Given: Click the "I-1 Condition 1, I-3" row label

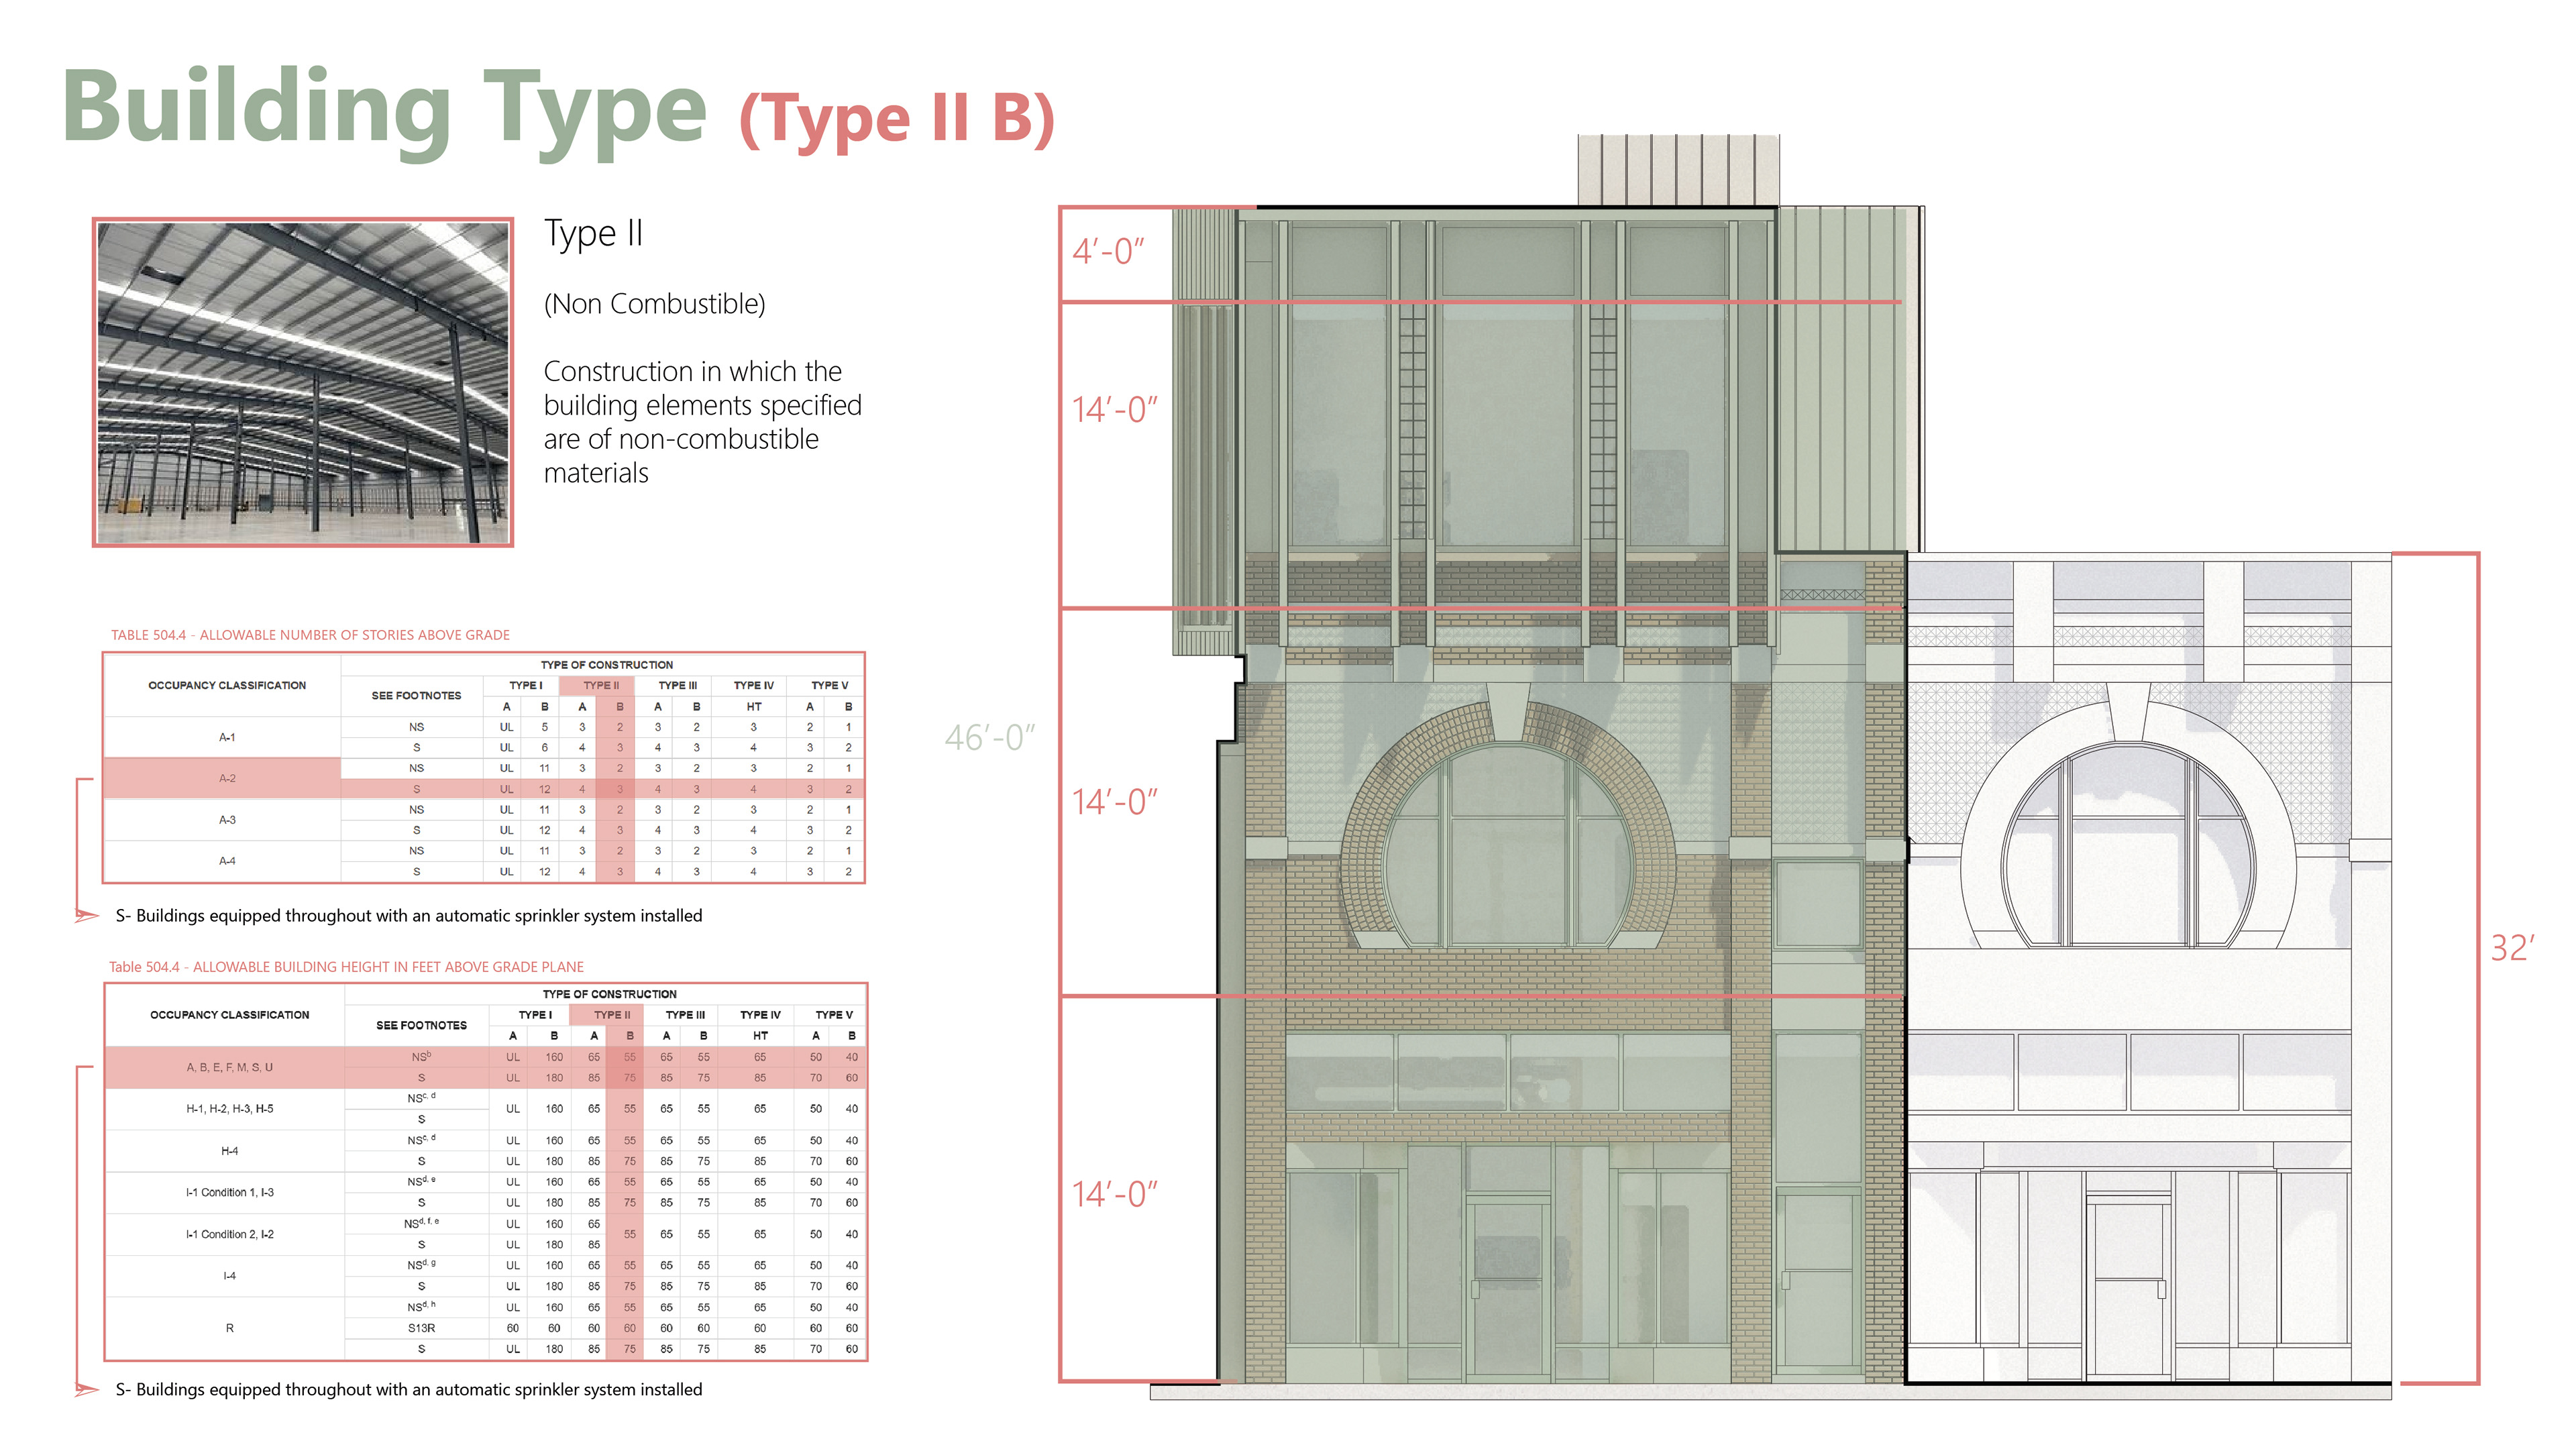Looking at the screenshot, I should [229, 1193].
